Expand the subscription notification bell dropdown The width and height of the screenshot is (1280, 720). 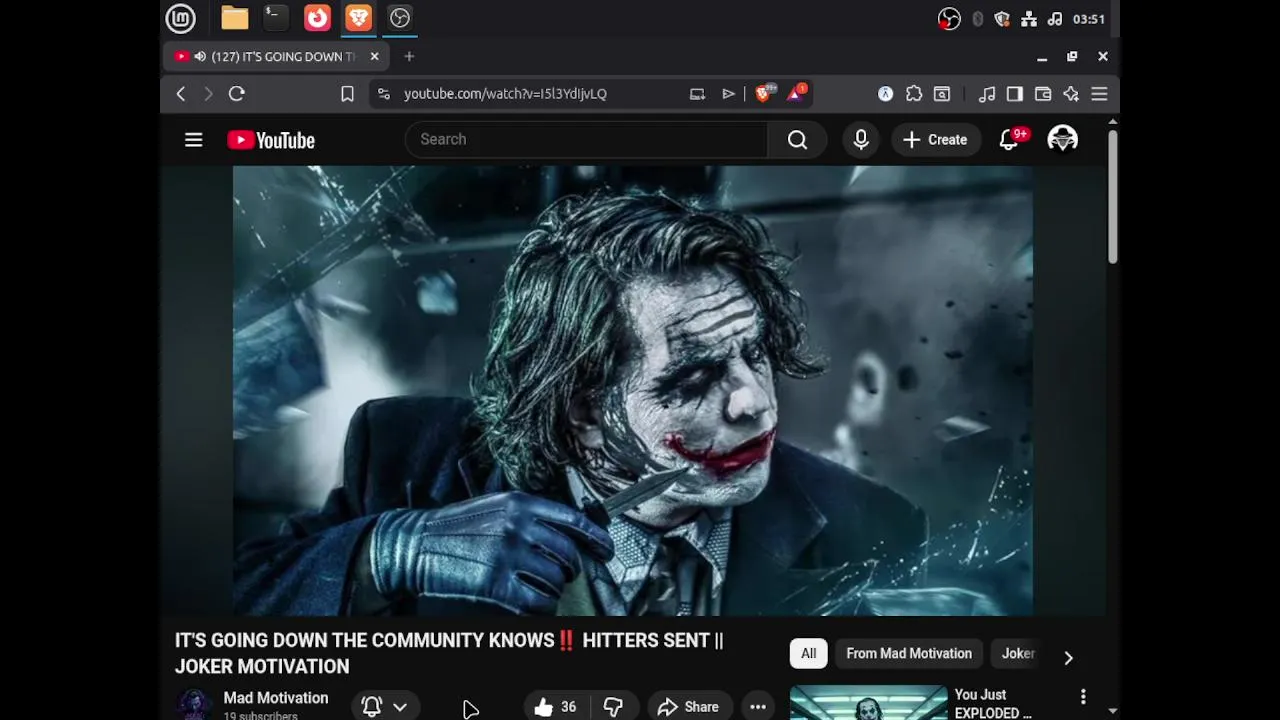[x=384, y=706]
